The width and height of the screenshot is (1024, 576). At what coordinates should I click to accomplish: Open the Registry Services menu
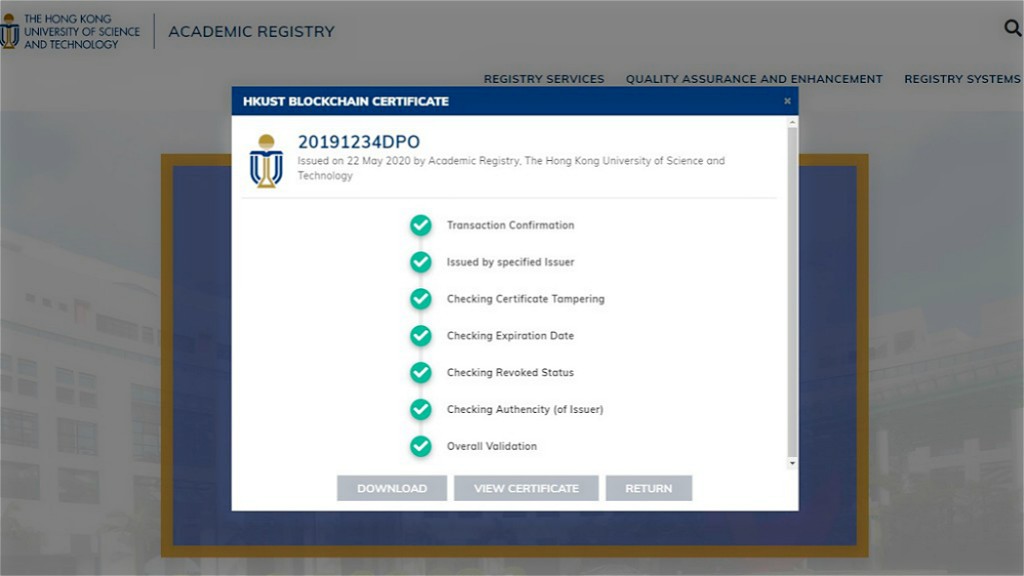click(544, 79)
